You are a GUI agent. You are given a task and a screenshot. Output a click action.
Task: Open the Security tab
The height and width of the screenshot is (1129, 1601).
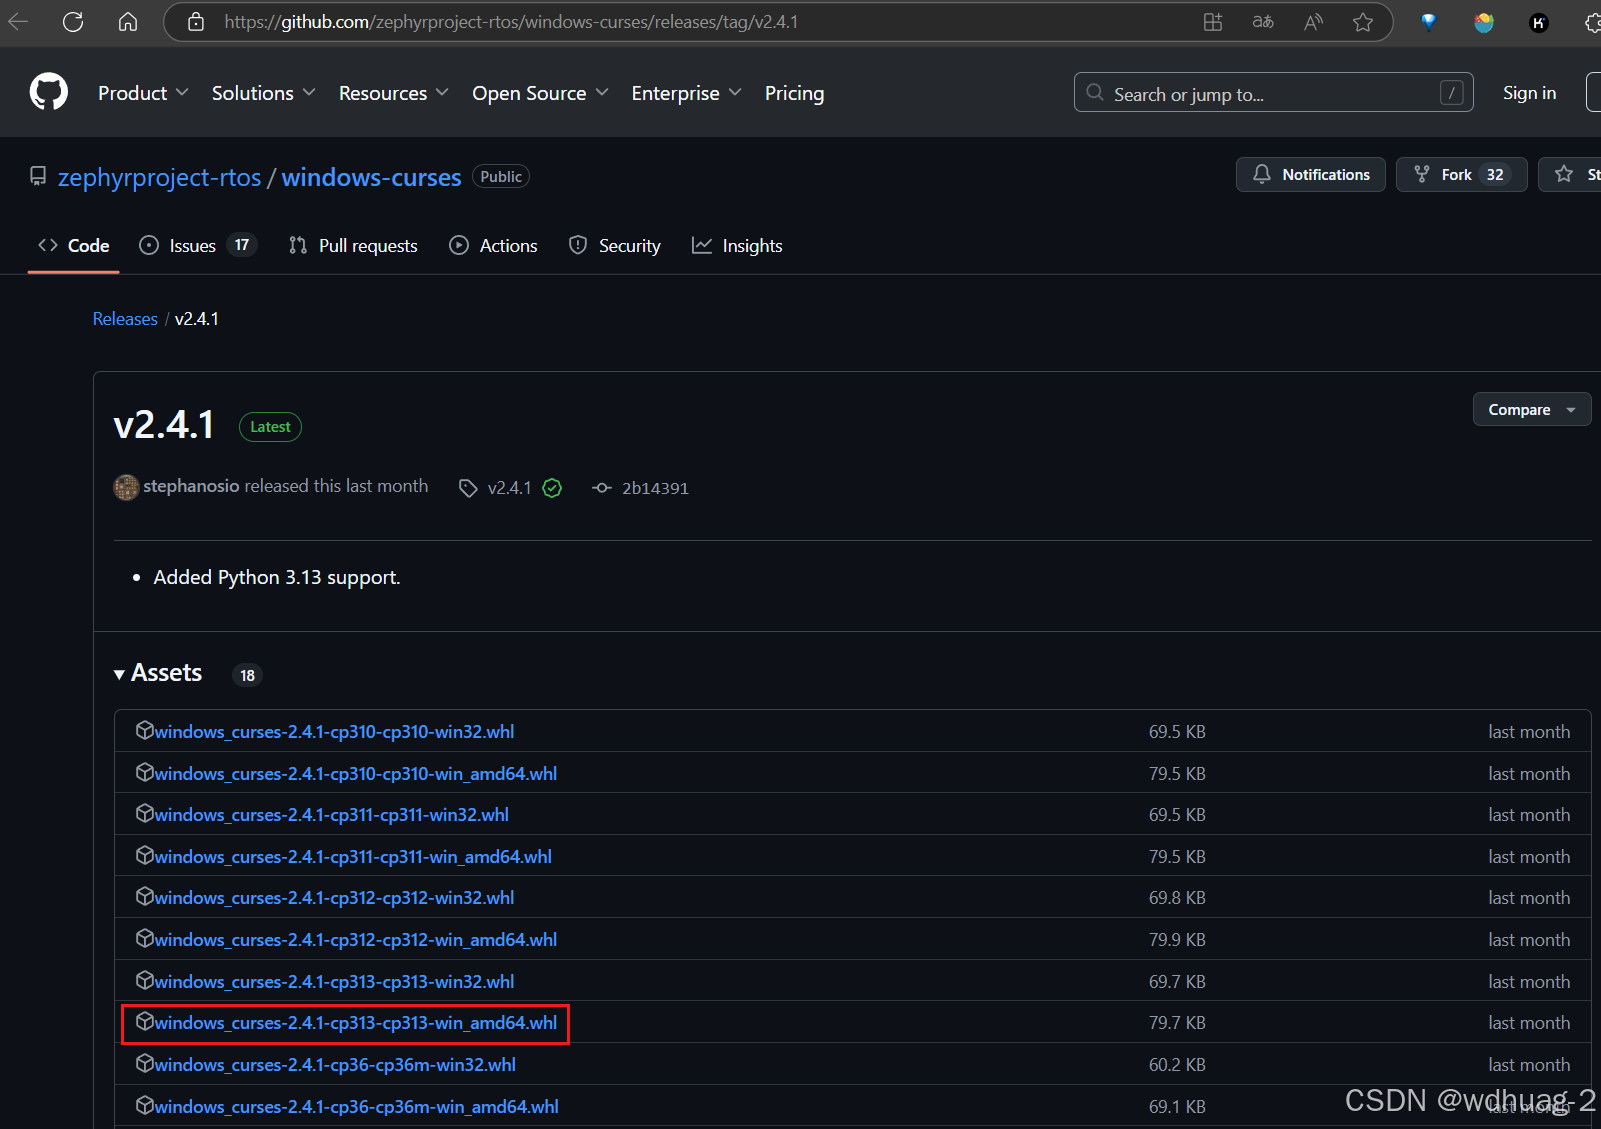pos(615,246)
